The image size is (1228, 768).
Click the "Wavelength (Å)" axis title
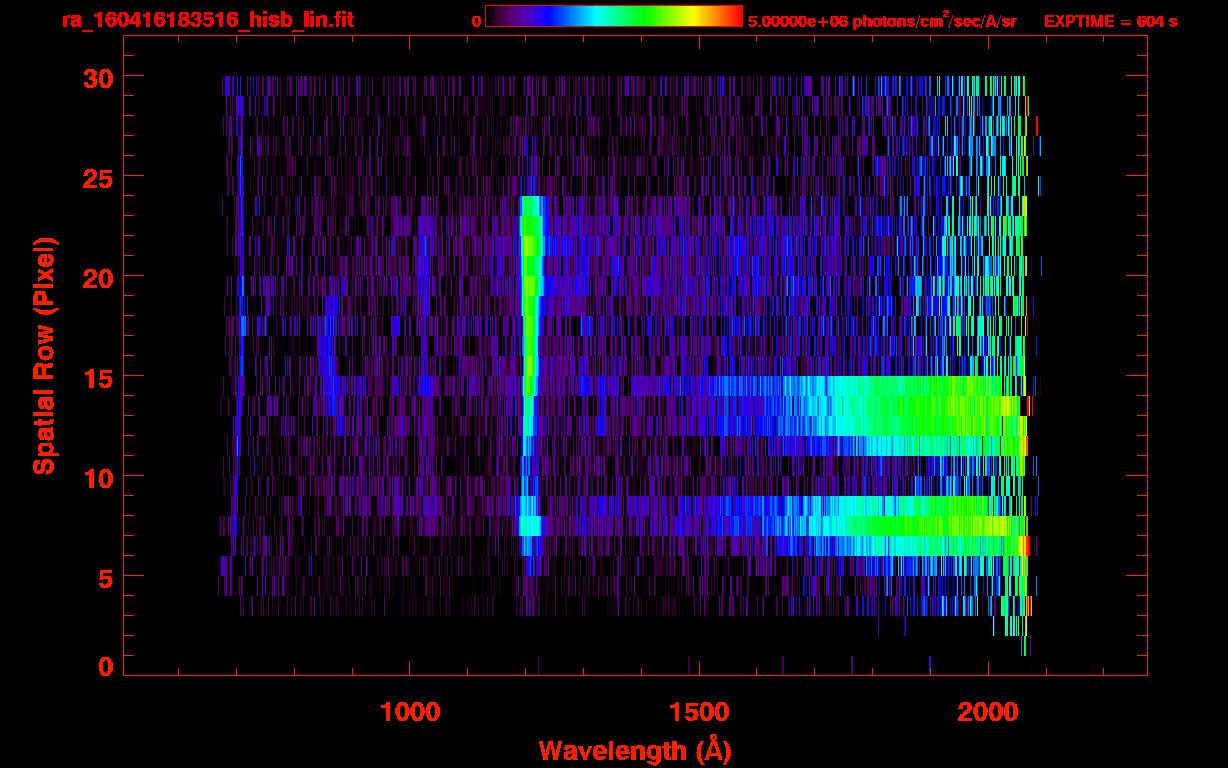tap(634, 750)
